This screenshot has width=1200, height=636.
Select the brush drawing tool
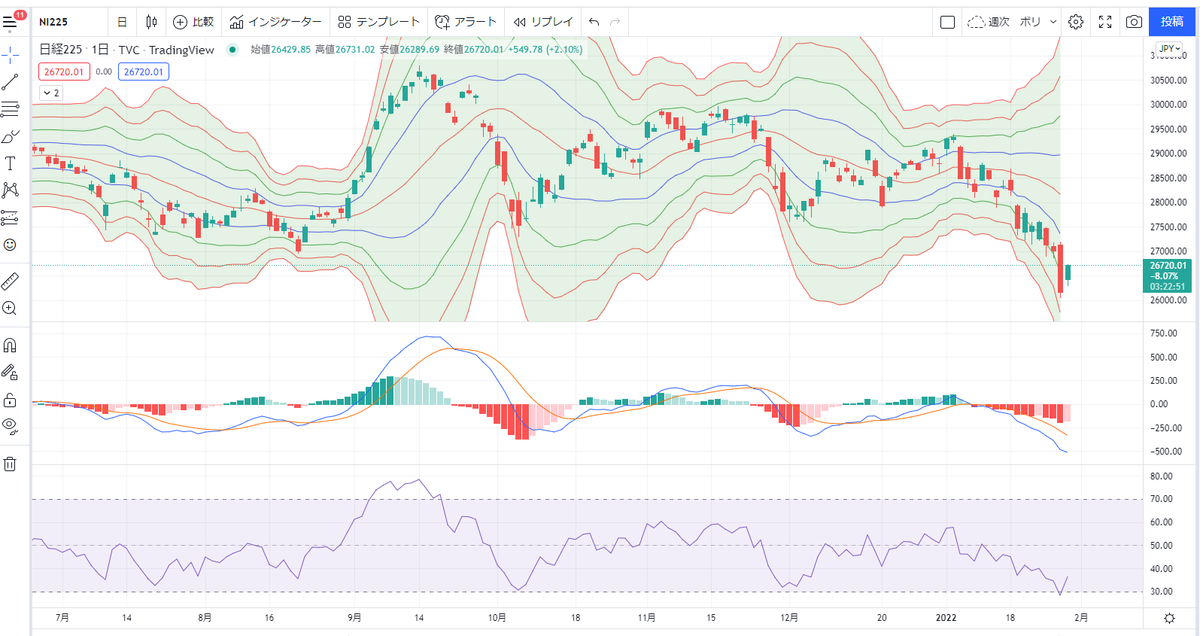[x=10, y=135]
